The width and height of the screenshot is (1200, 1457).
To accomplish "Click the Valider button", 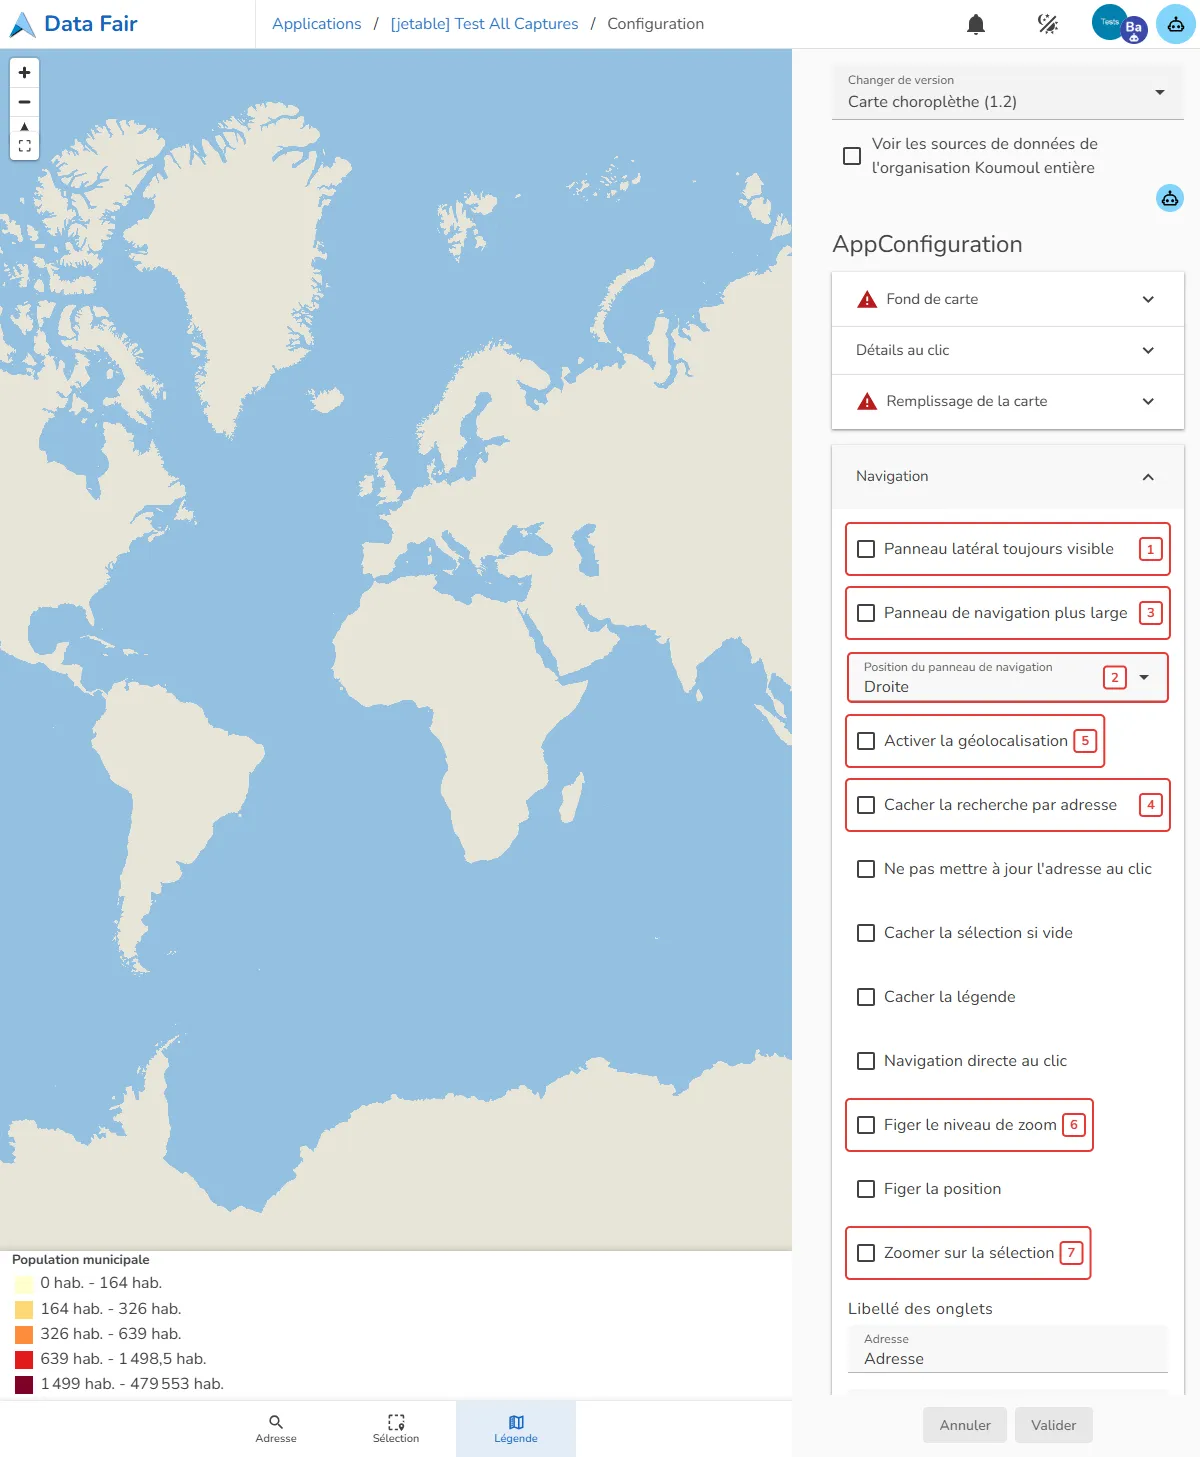I will point(1054,1425).
